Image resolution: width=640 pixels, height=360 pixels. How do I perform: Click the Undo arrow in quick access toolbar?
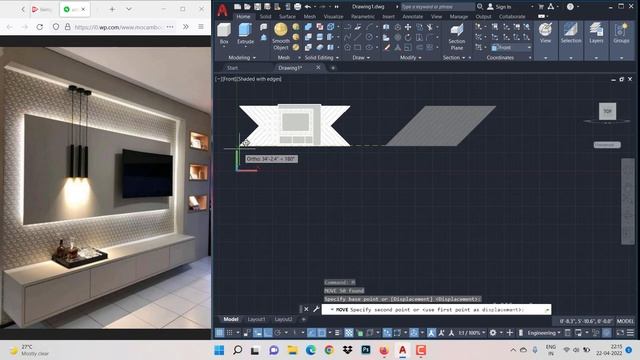pos(308,7)
